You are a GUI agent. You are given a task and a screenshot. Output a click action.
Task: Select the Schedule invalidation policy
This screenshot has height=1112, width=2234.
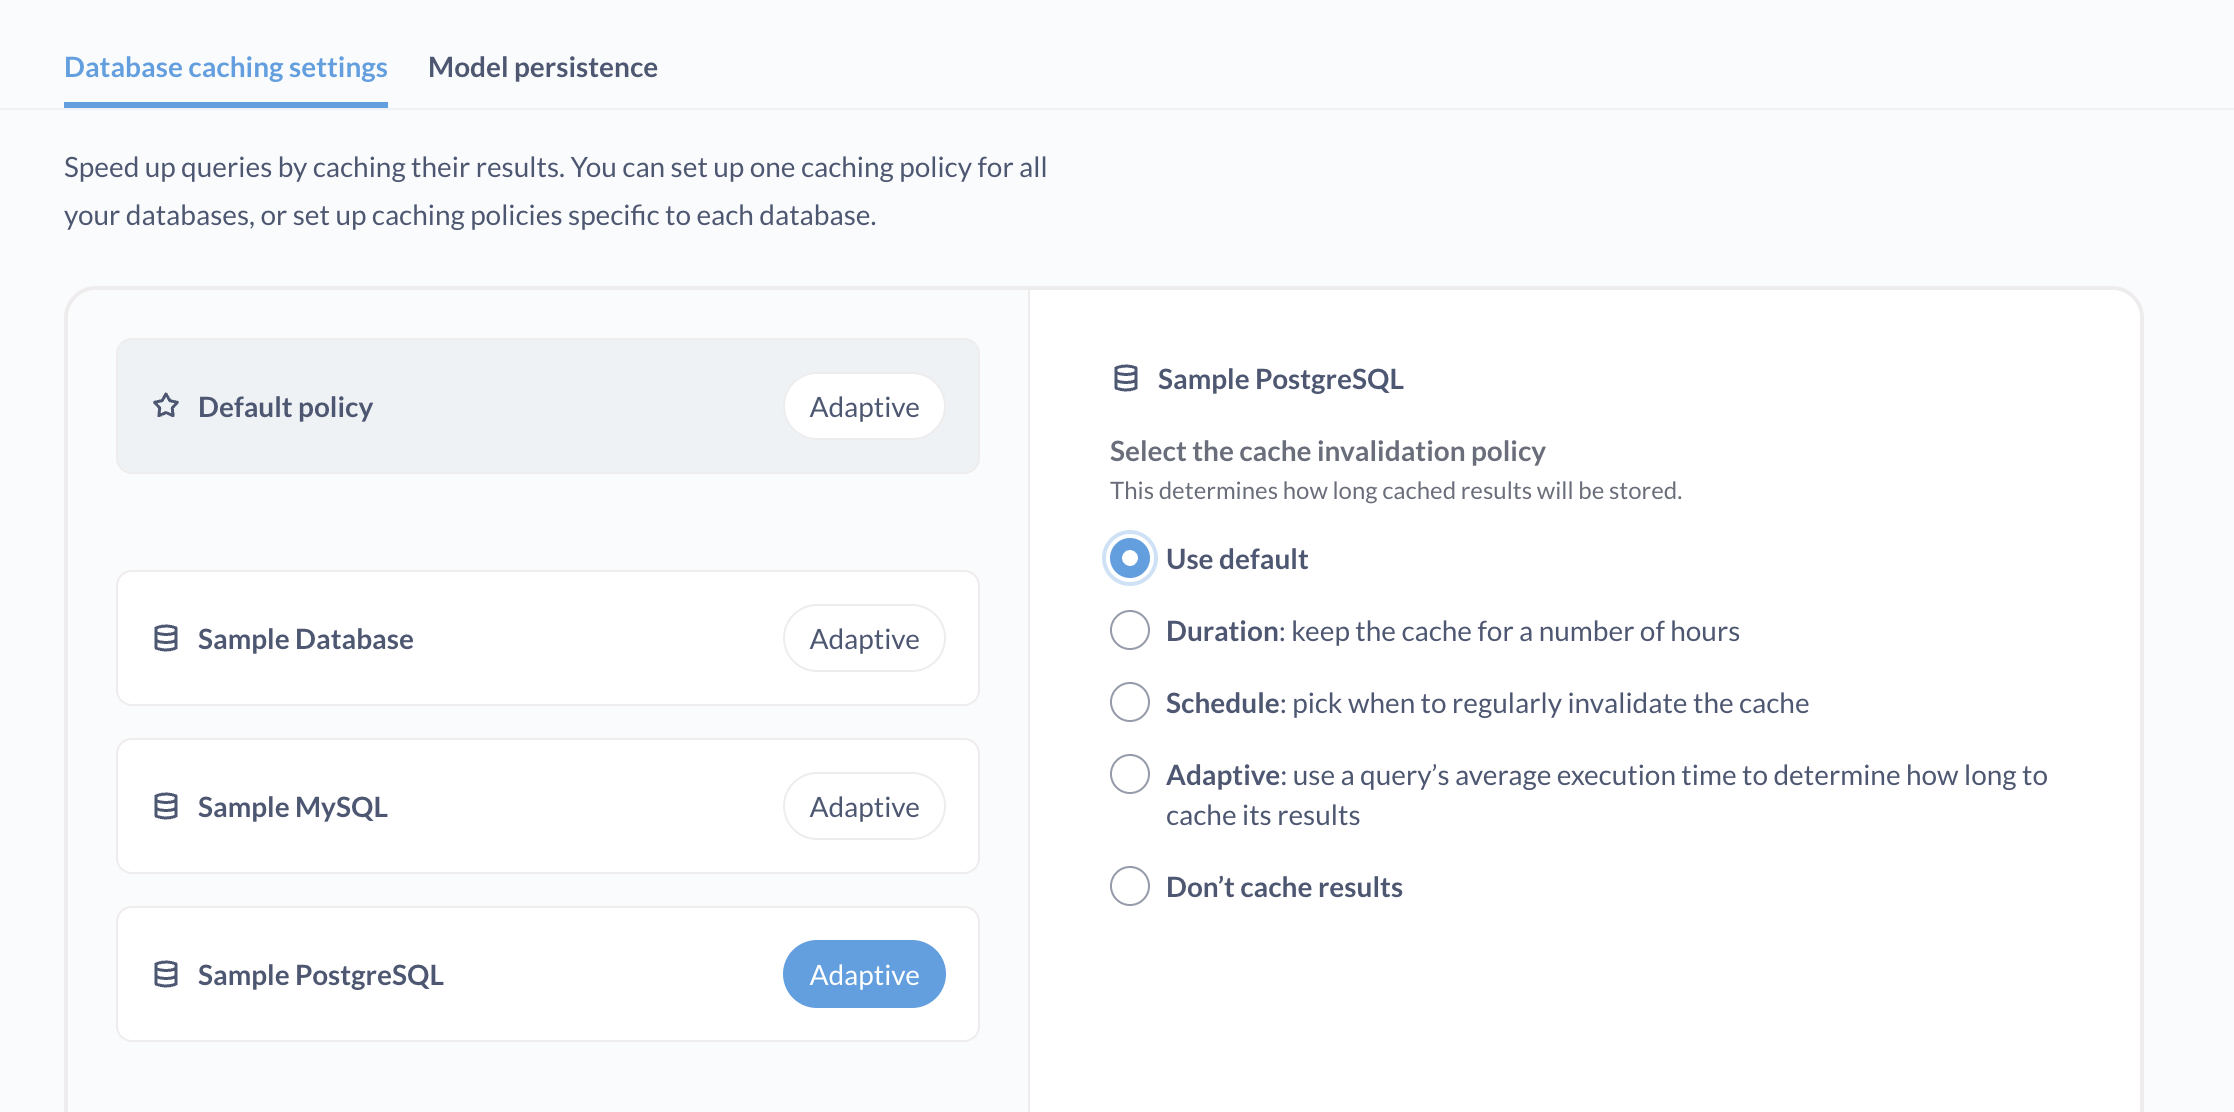[x=1129, y=702]
